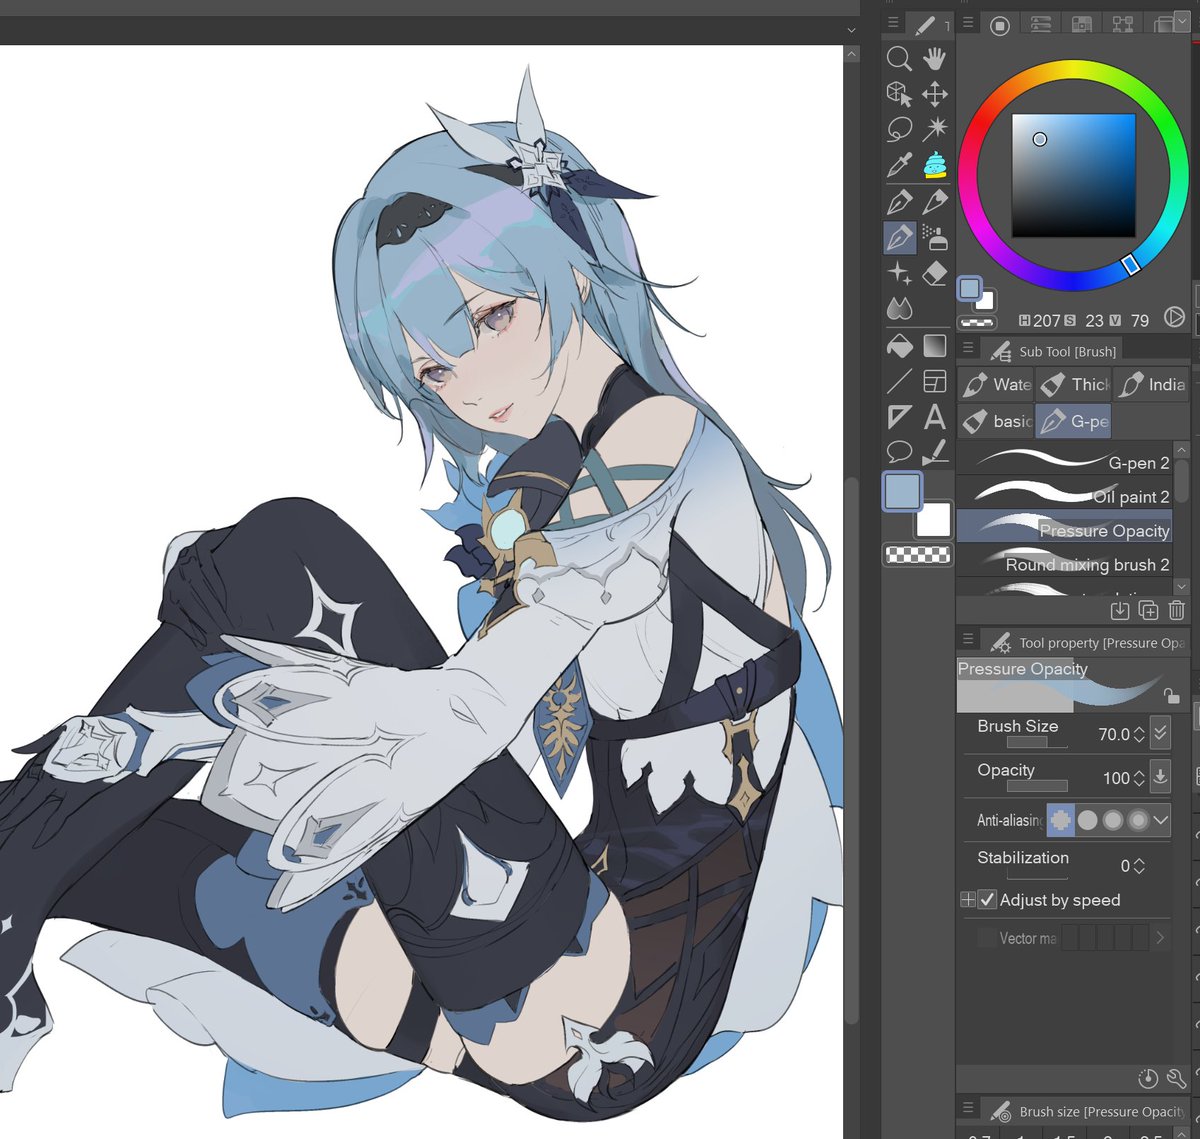Select the India ink sub tool group

1150,384
